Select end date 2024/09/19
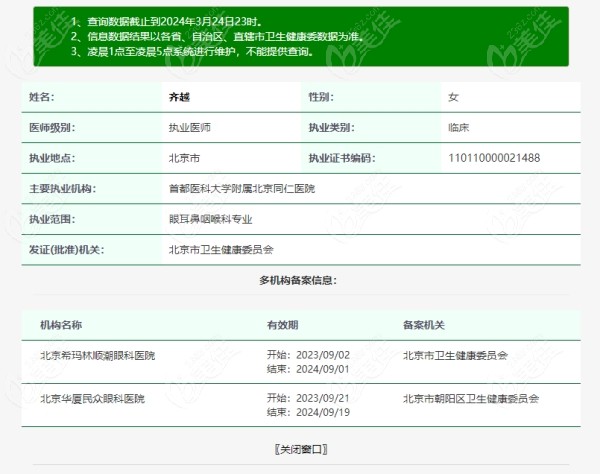 click(323, 412)
